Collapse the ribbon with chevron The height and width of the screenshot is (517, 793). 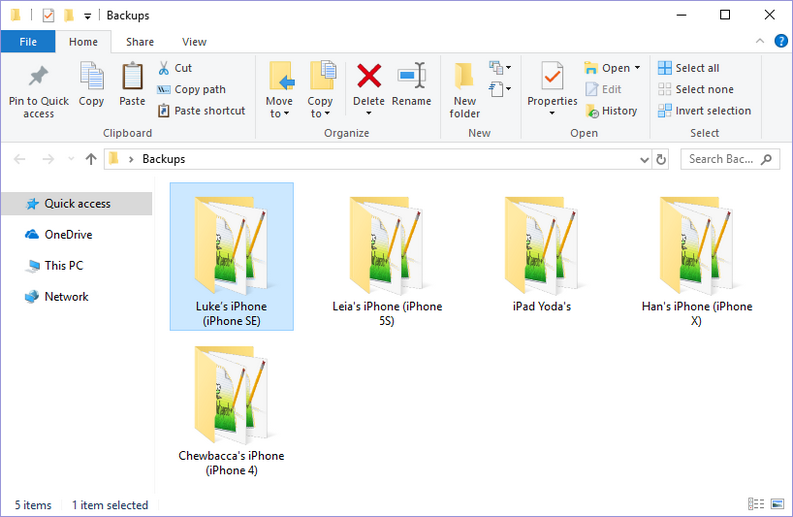coord(760,41)
